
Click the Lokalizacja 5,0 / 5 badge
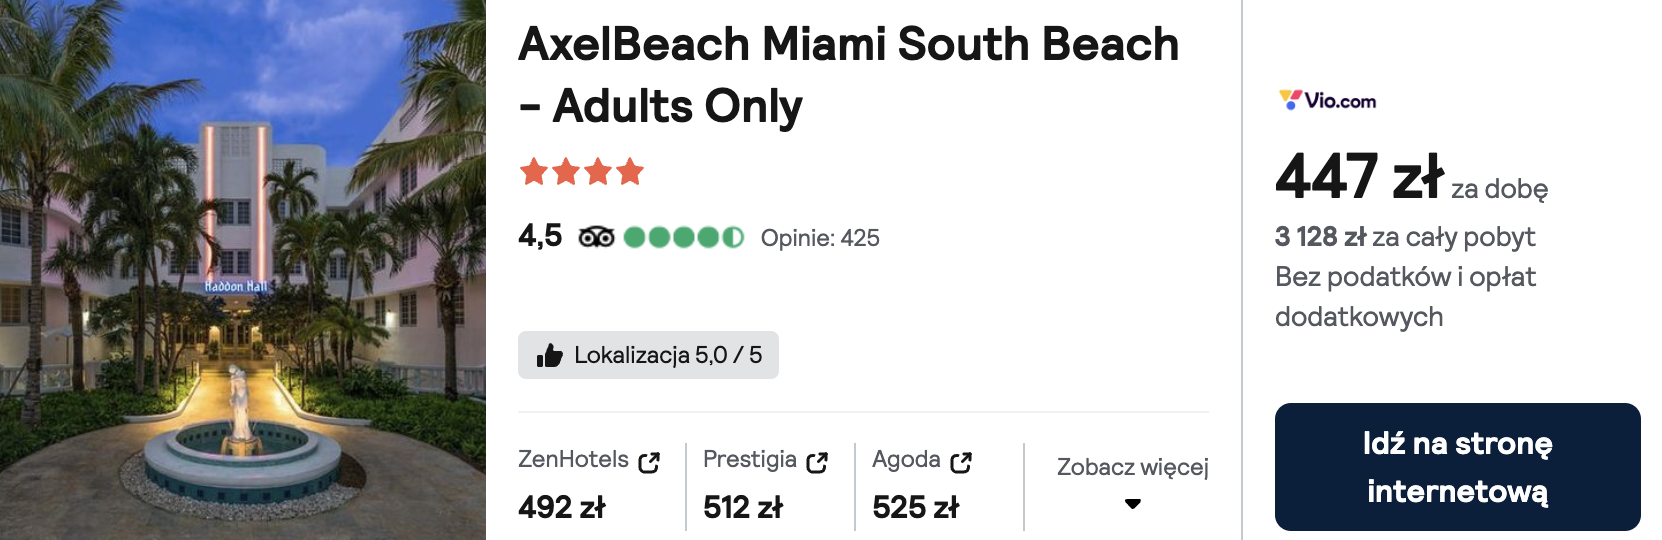[648, 355]
